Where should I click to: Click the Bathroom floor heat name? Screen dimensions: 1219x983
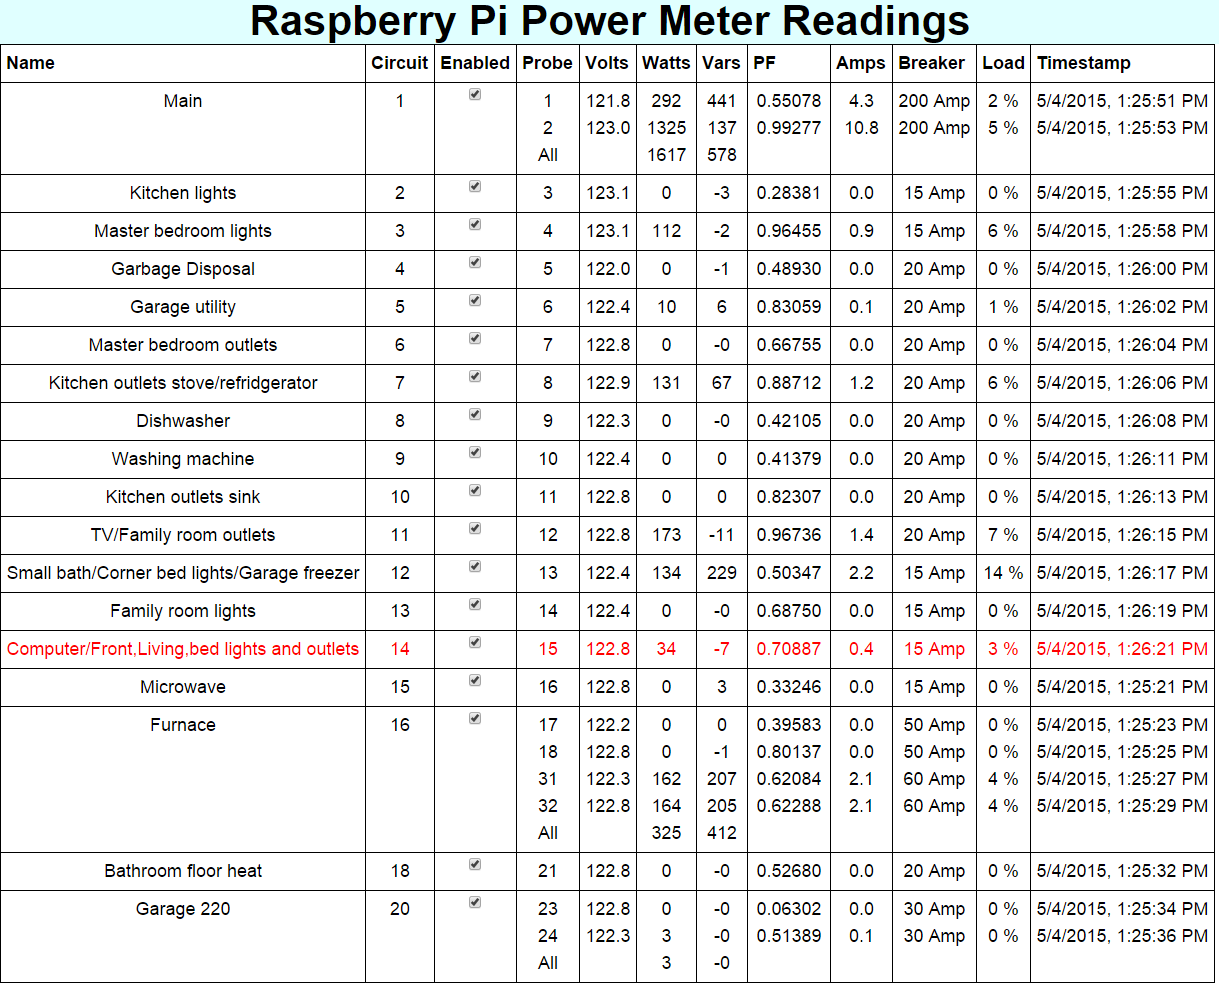point(183,871)
